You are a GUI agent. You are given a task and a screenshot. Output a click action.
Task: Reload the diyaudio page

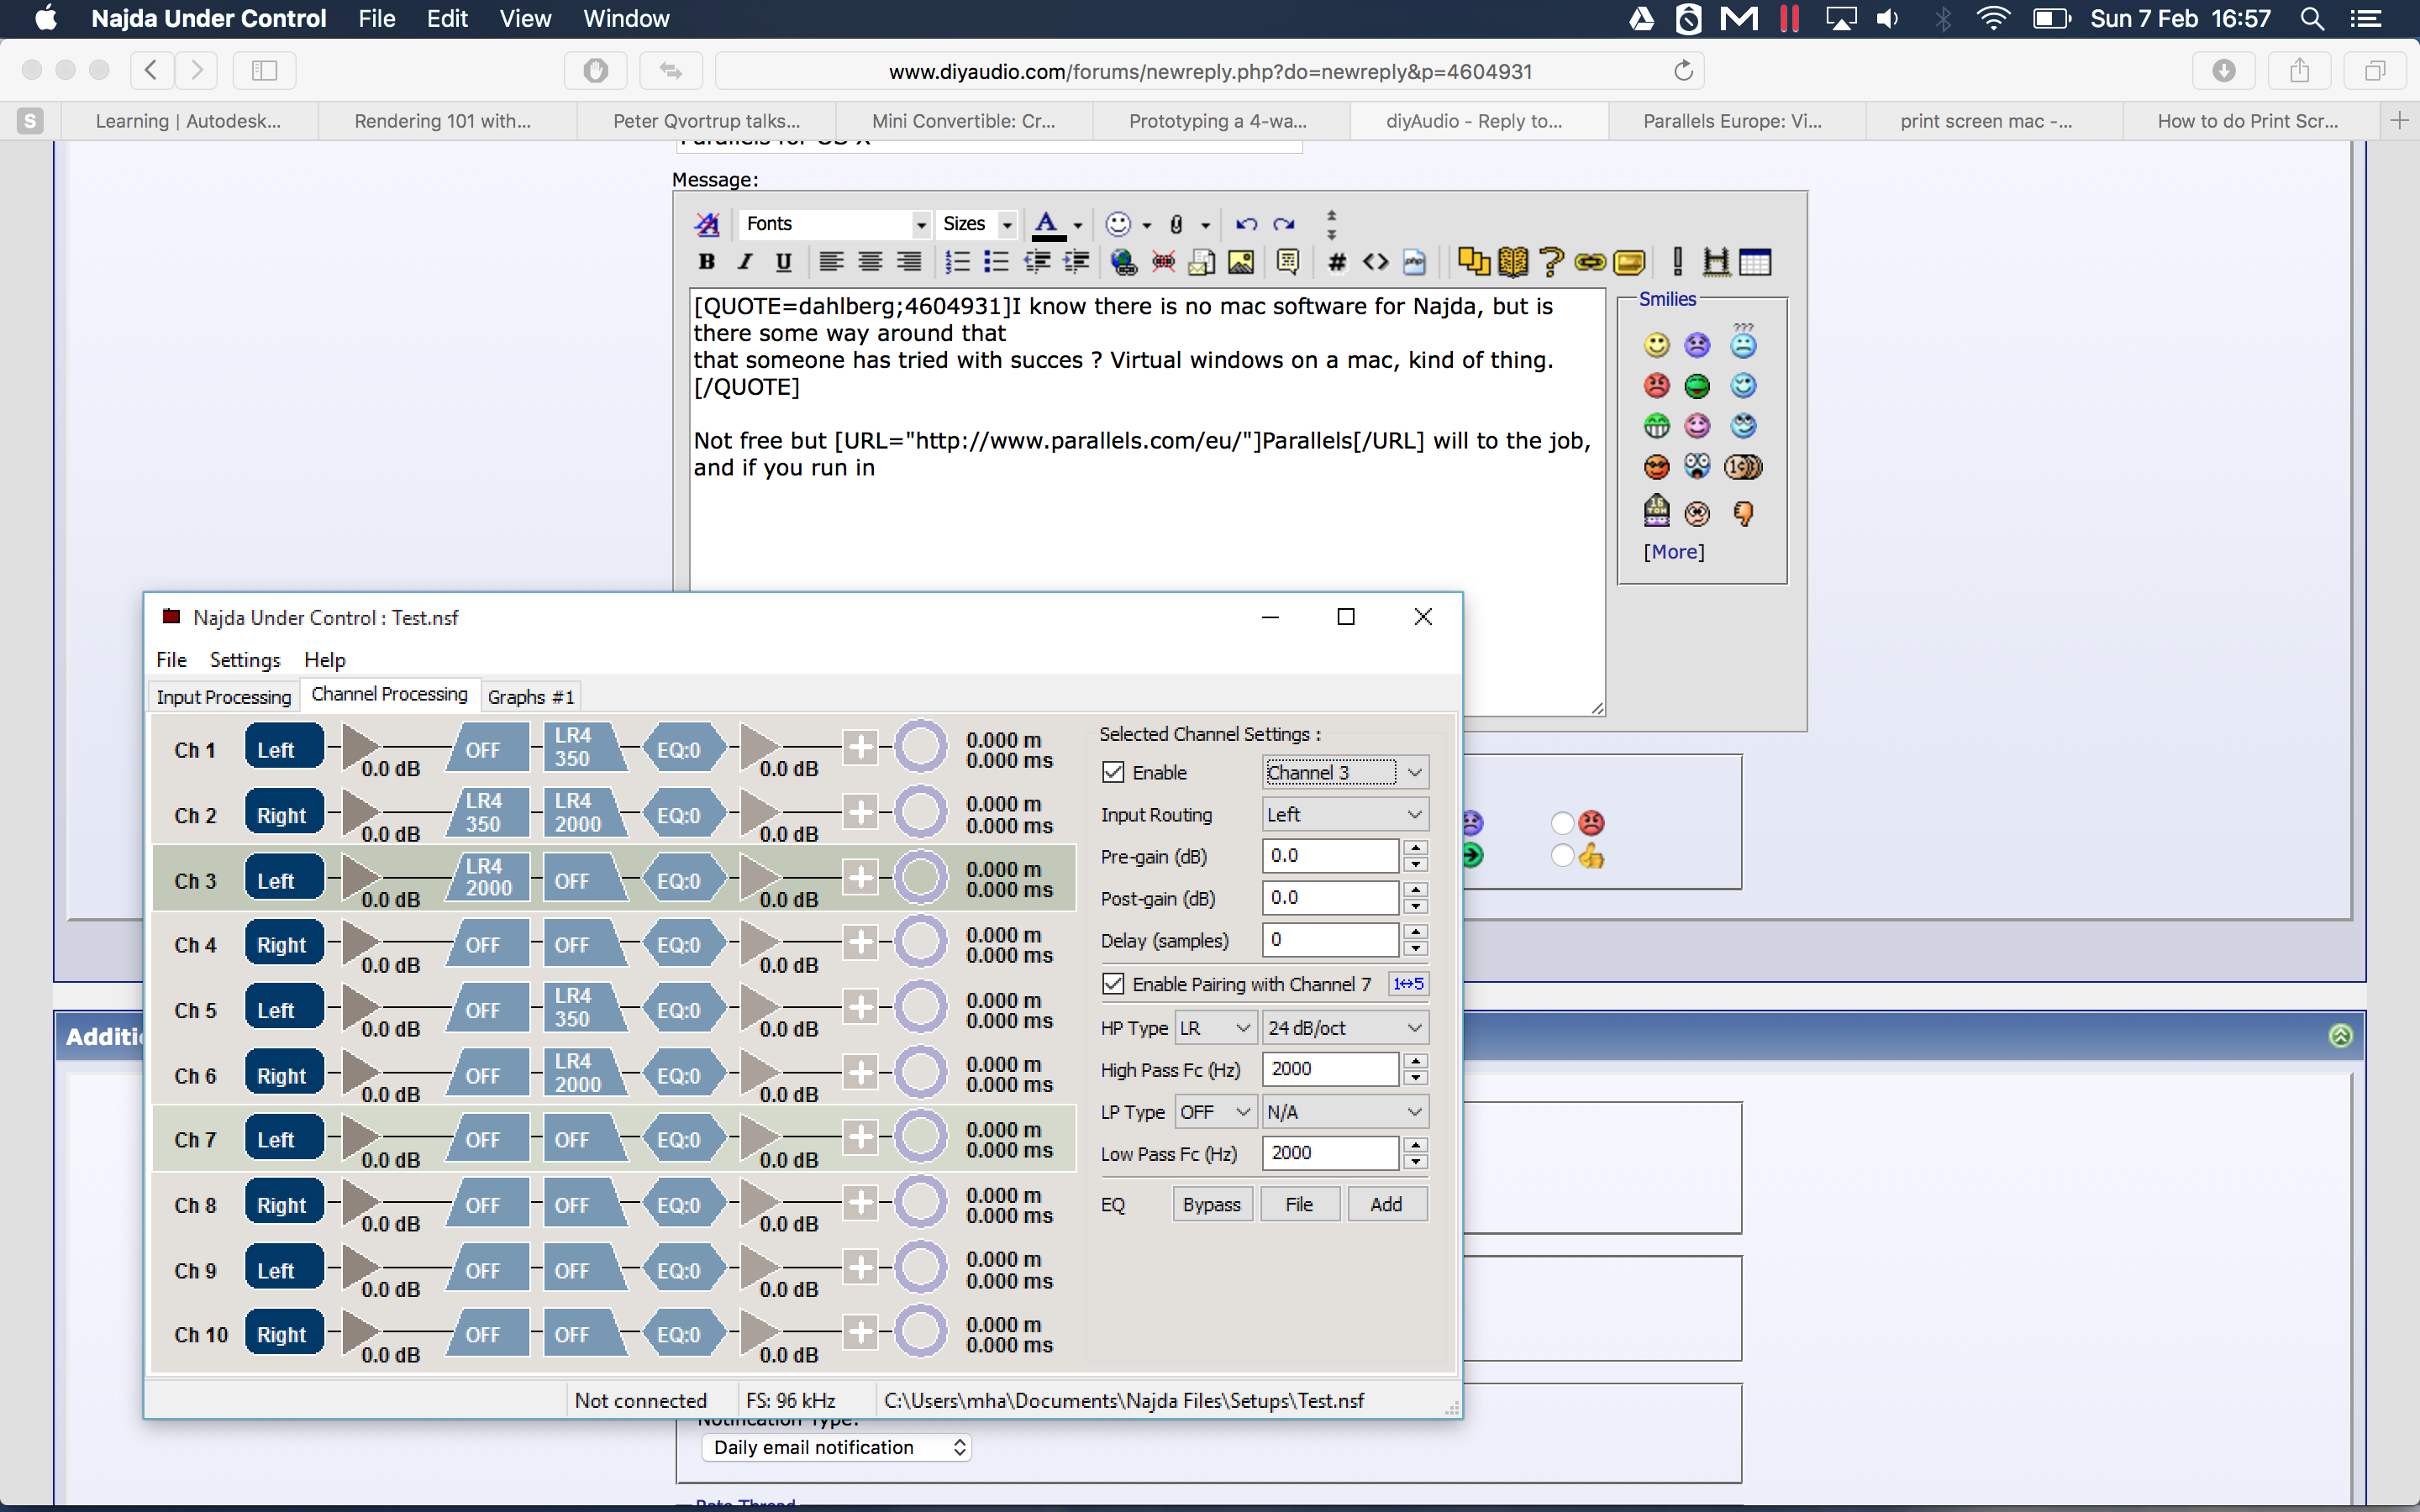click(x=1684, y=71)
